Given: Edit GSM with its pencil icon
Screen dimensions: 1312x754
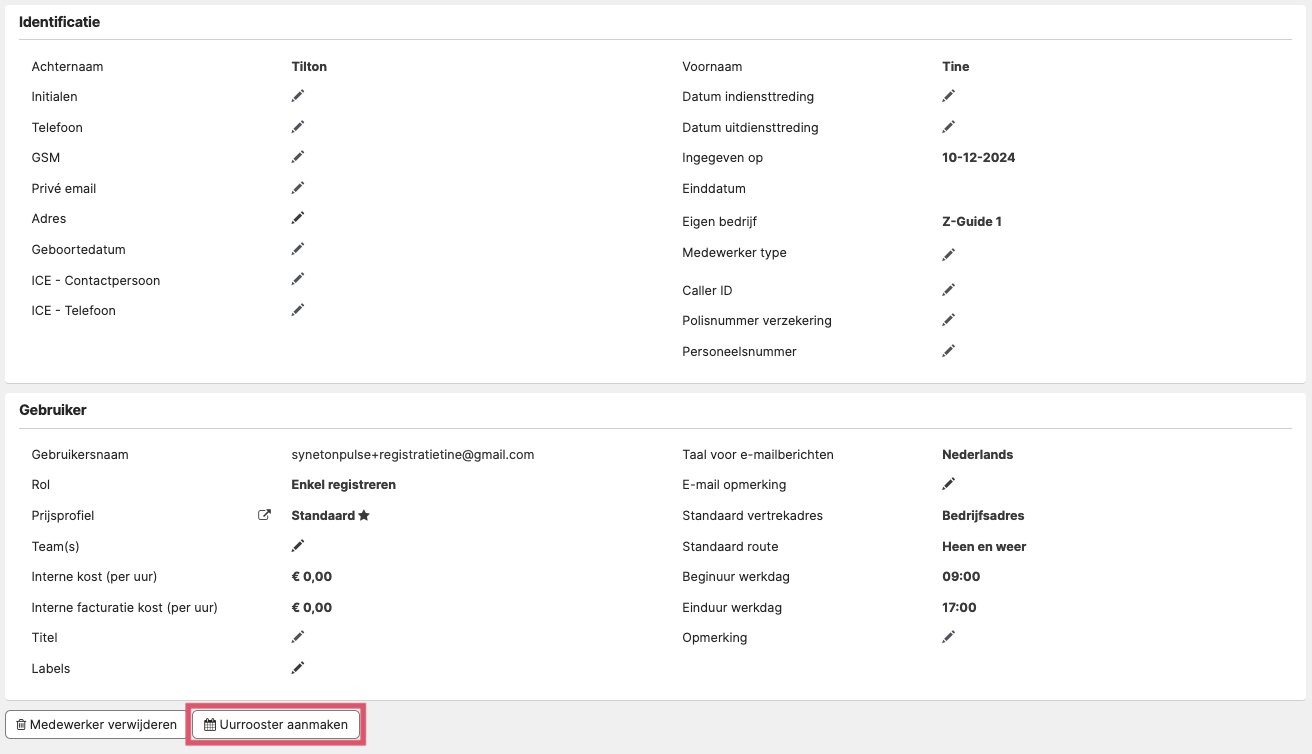Looking at the screenshot, I should 298,157.
